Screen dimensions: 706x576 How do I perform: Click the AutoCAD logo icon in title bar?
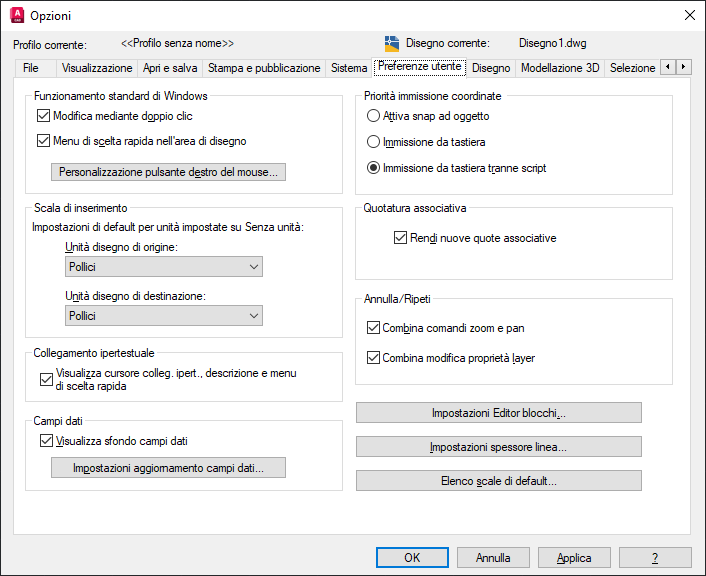pyautogui.click(x=16, y=15)
